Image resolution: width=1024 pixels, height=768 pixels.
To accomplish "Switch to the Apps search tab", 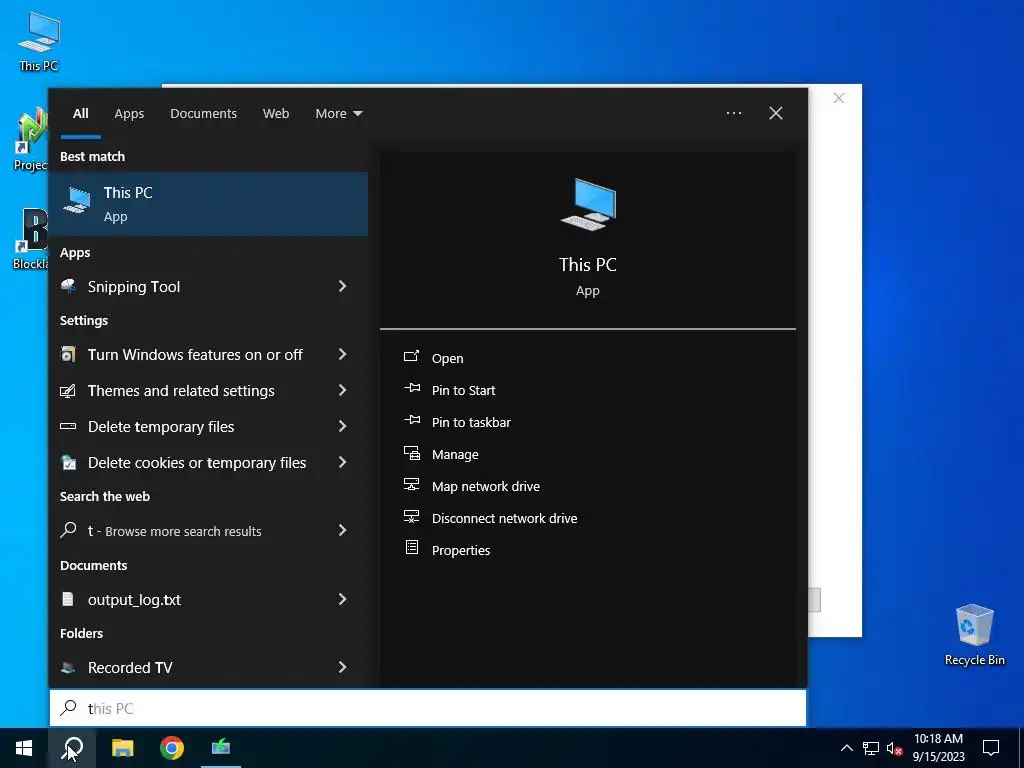I will tap(129, 114).
